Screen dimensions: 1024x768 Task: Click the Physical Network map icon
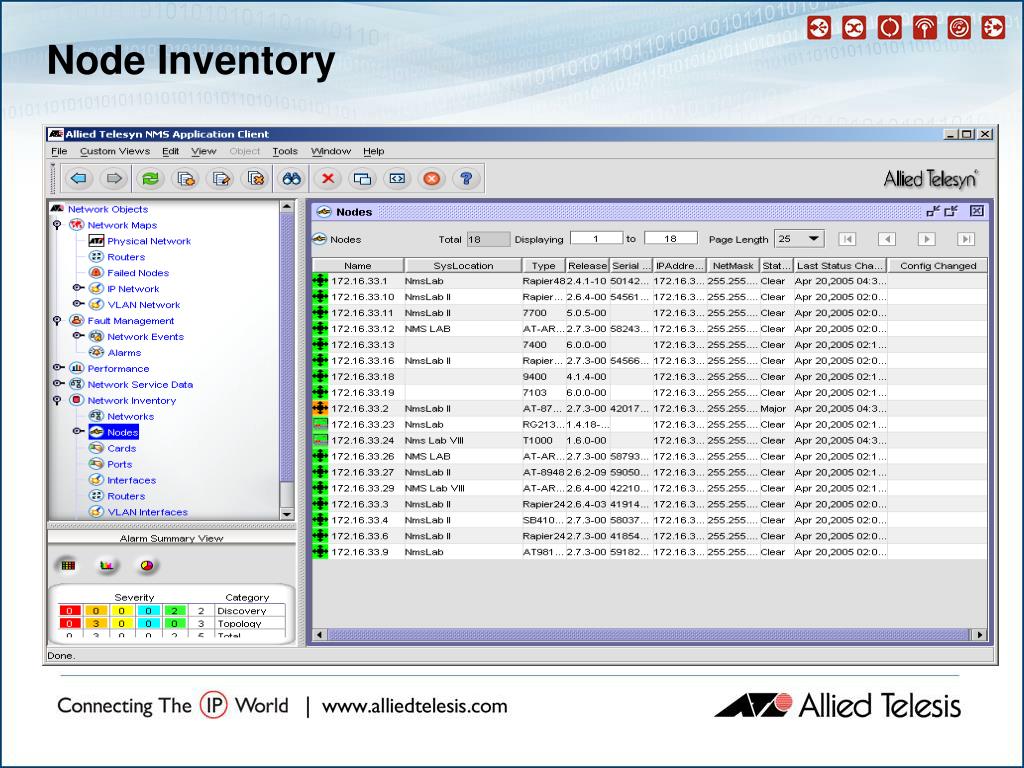coord(97,241)
